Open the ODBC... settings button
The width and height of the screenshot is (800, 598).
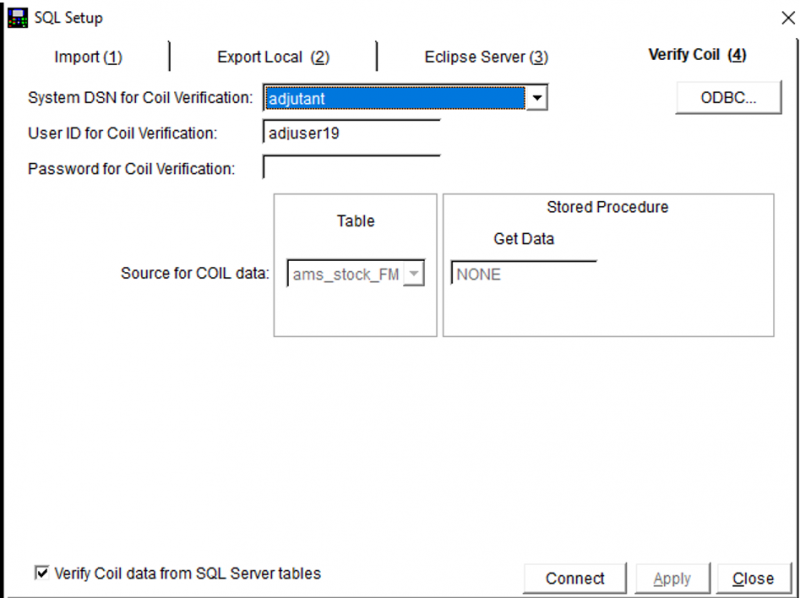pos(728,98)
